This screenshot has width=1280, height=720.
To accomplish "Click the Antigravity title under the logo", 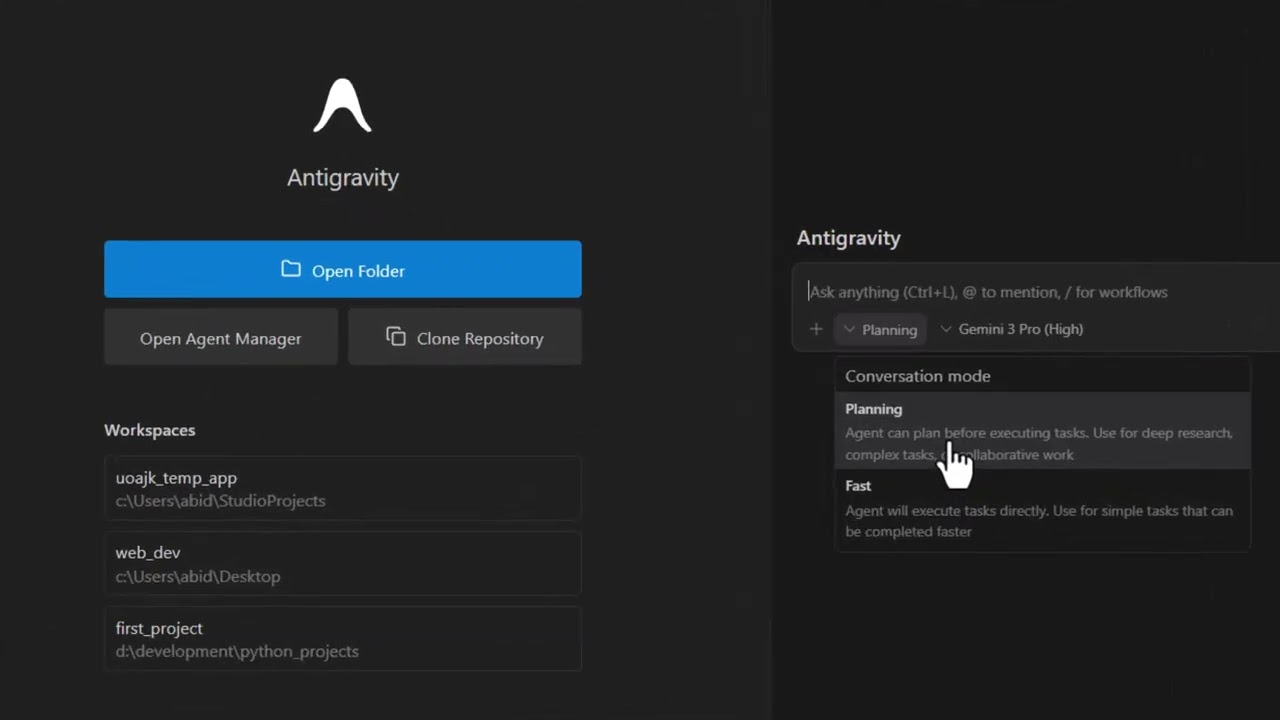I will 343,177.
